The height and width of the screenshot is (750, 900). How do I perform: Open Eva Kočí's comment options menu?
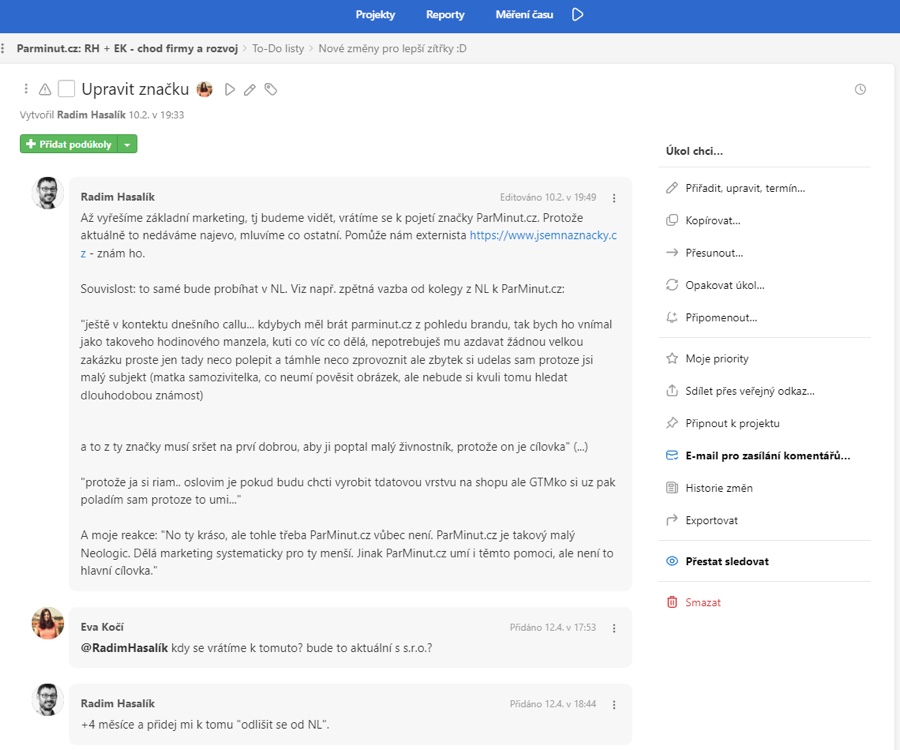tap(614, 628)
